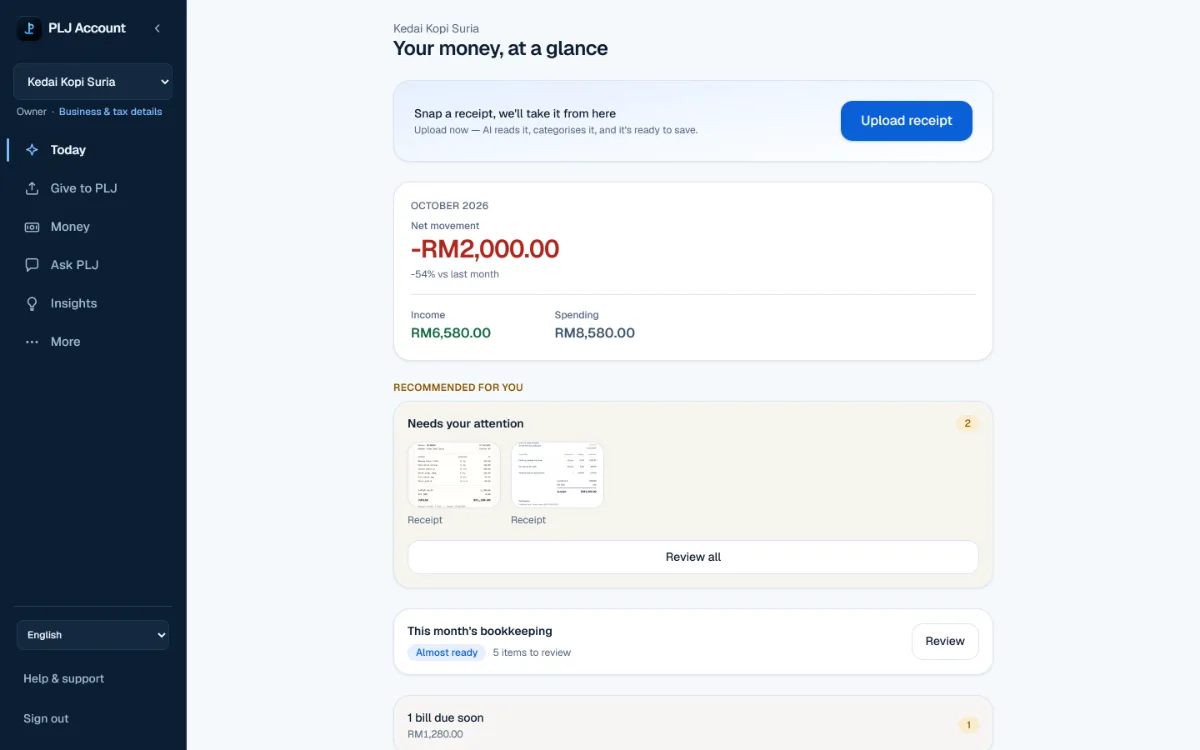1200x750 pixels.
Task: Select Insights in the sidebar
Action: coord(93,303)
